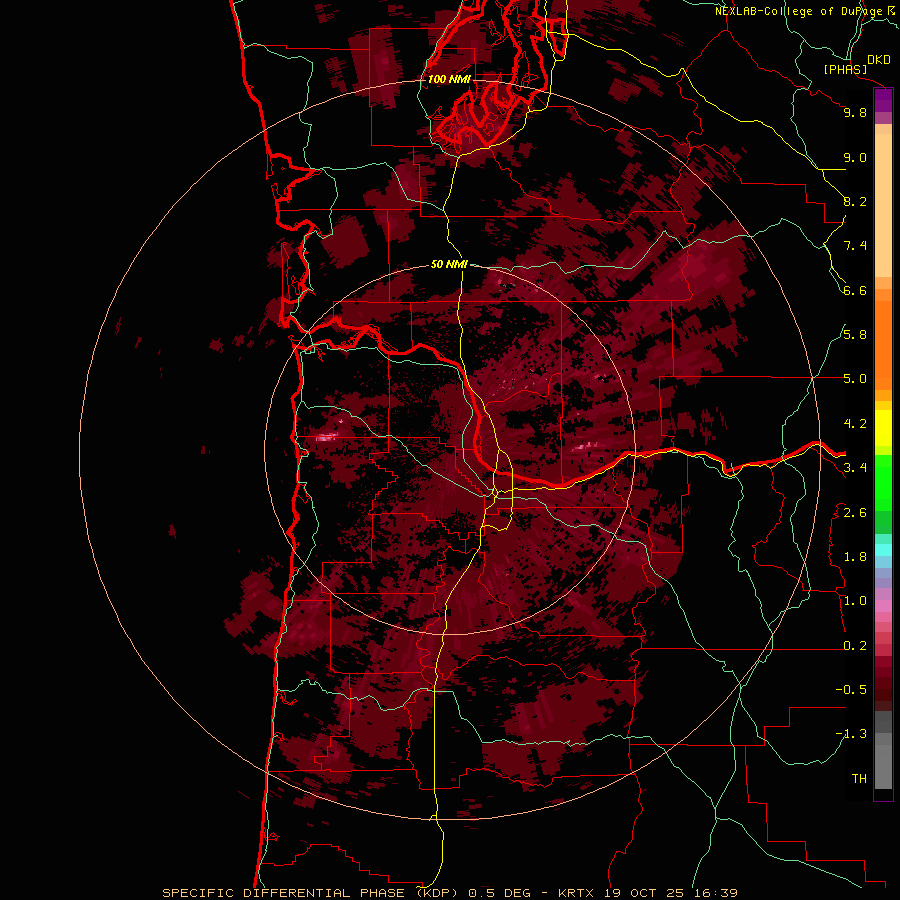Image resolution: width=900 pixels, height=900 pixels.
Task: Pick the cyan band on the color bar
Action: point(883,550)
